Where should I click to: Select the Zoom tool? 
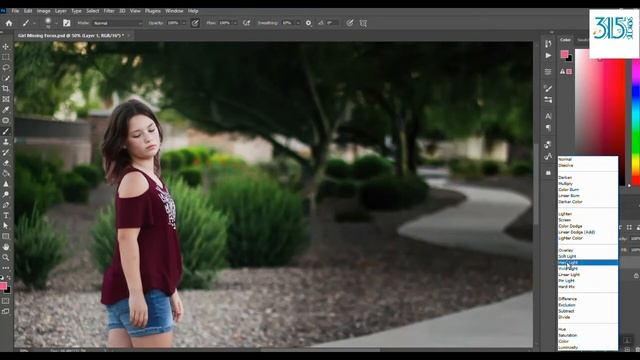point(6,258)
